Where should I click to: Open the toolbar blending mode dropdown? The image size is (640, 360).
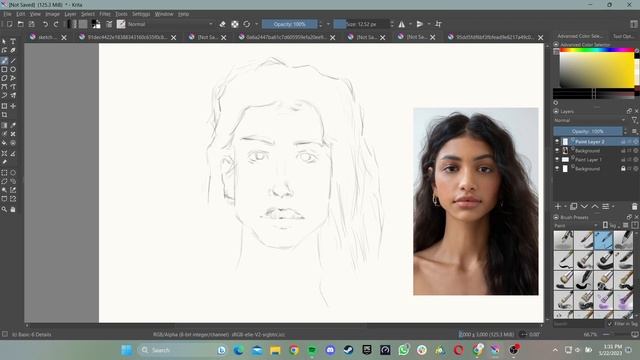pyautogui.click(x=170, y=24)
